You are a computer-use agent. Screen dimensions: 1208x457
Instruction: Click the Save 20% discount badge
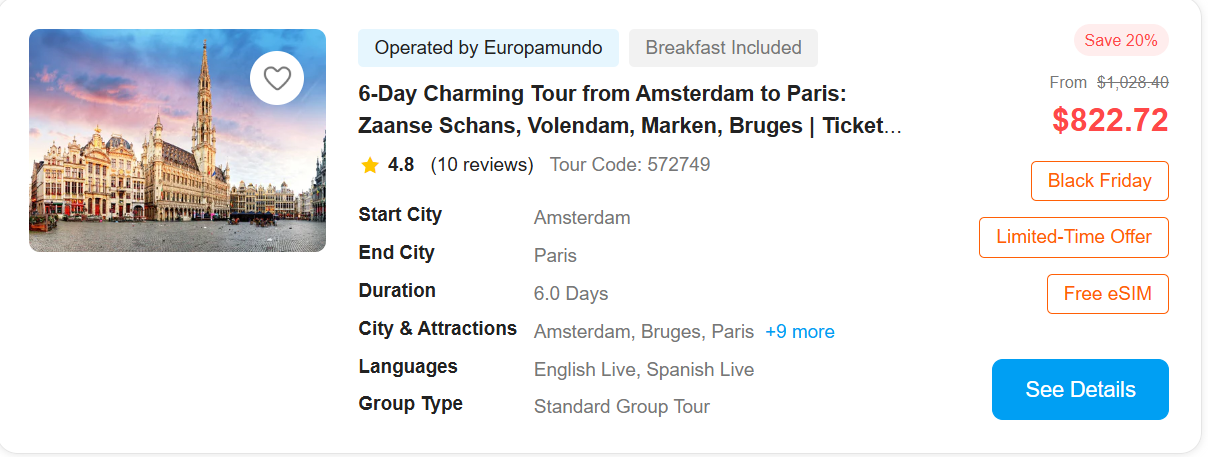[1120, 41]
